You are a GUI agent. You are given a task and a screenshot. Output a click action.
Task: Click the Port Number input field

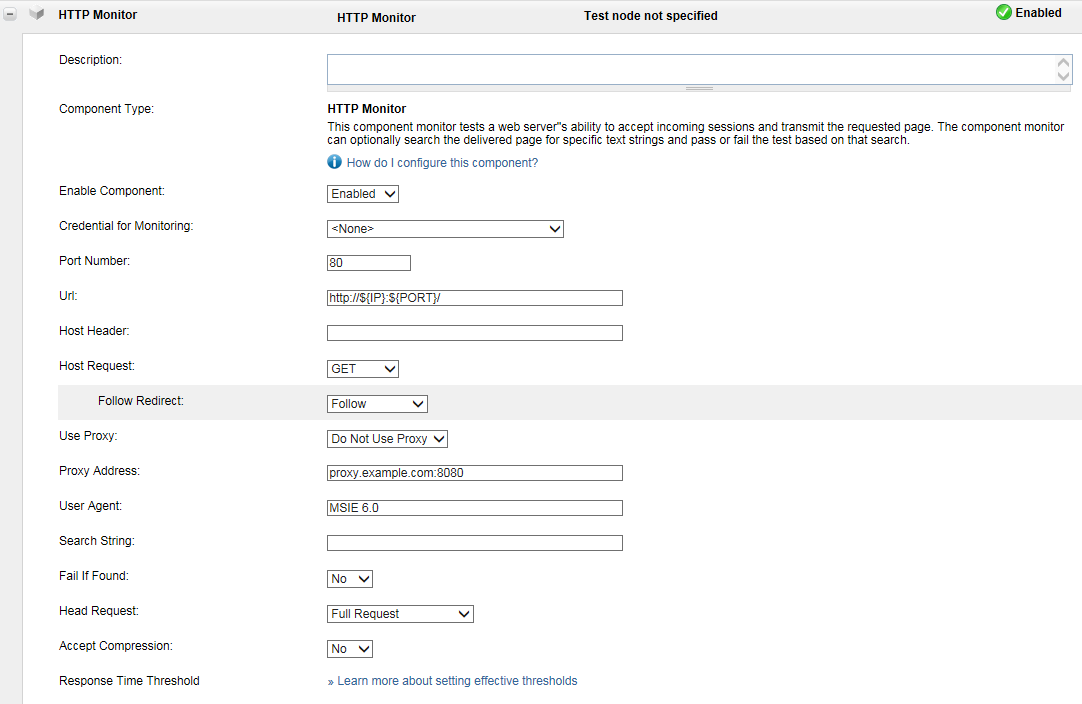(x=368, y=263)
